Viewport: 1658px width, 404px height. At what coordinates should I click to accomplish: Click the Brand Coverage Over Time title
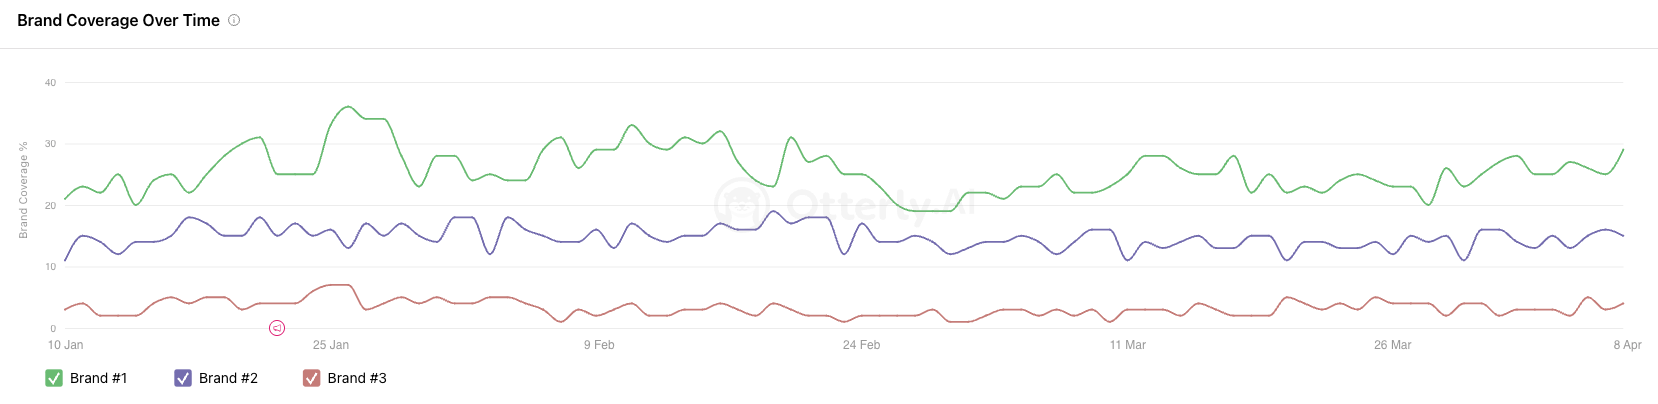point(118,20)
